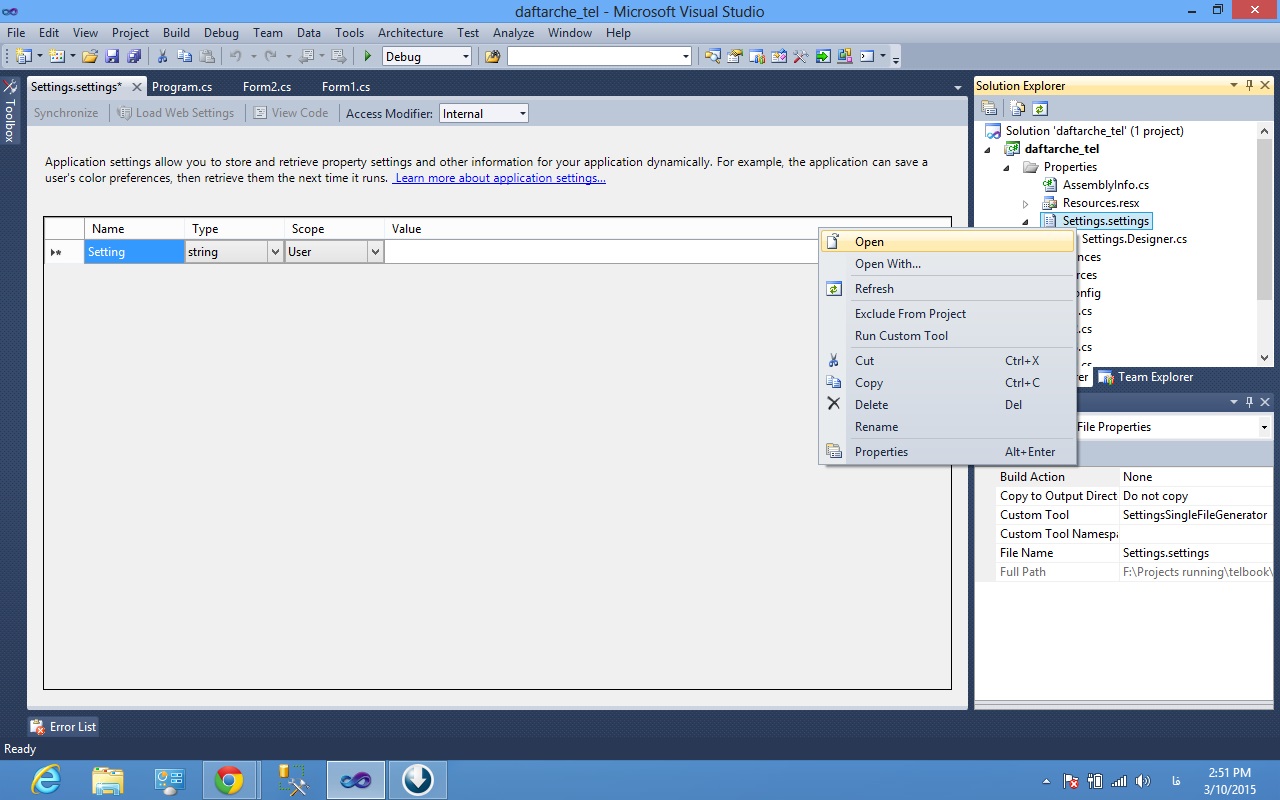The width and height of the screenshot is (1280, 800).
Task: Collapse the Properties folder node
Action: click(1007, 167)
